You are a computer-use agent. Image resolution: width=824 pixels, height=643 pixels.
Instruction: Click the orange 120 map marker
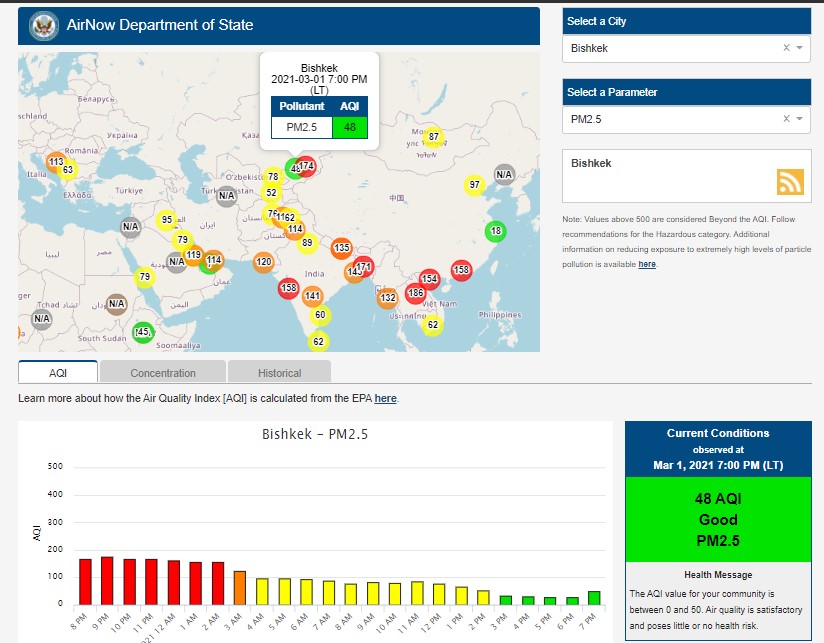tap(264, 263)
